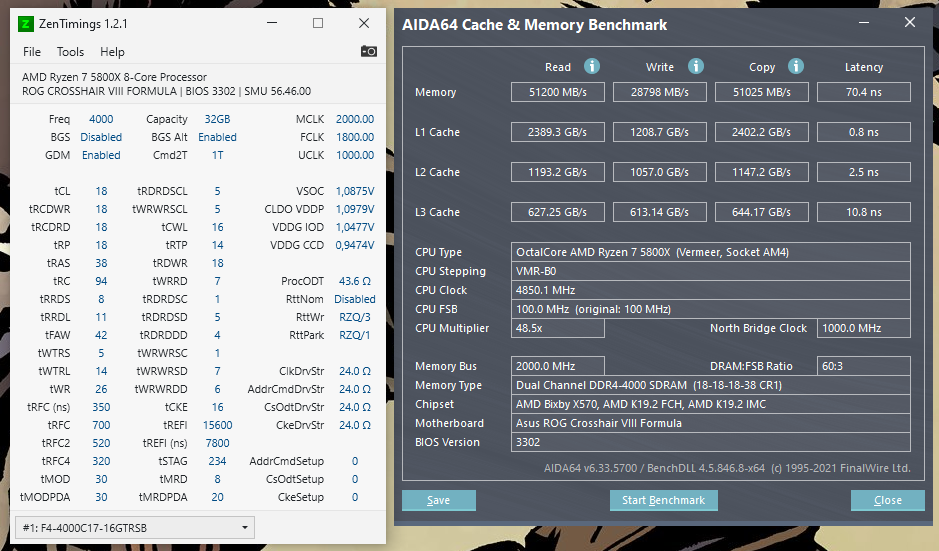The image size is (939, 551).
Task: Close the ZenTimings window
Action: coord(364,23)
